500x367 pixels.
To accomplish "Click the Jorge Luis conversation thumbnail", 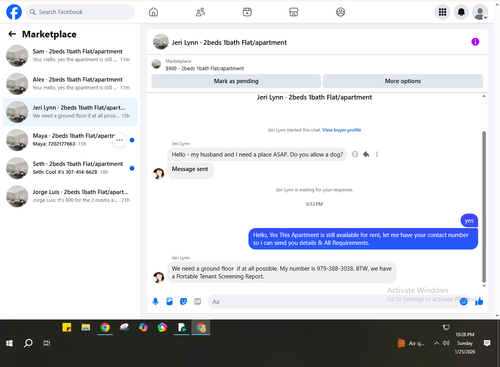I will (17, 196).
